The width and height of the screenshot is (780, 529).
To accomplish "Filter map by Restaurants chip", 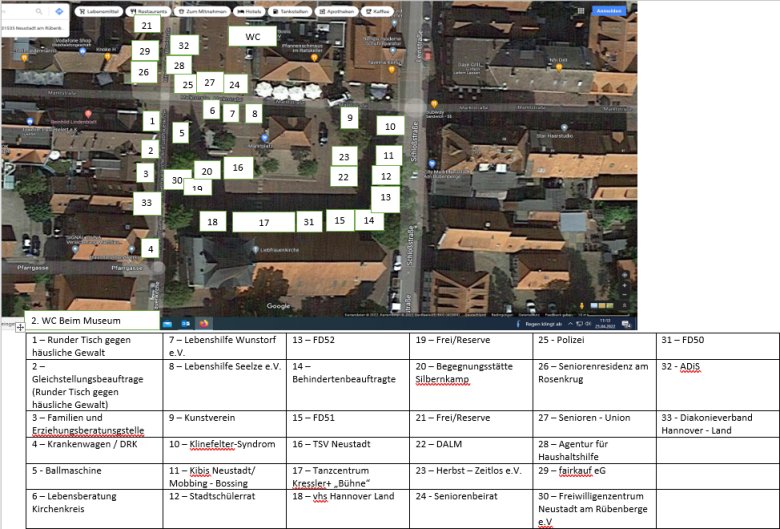I will [148, 10].
